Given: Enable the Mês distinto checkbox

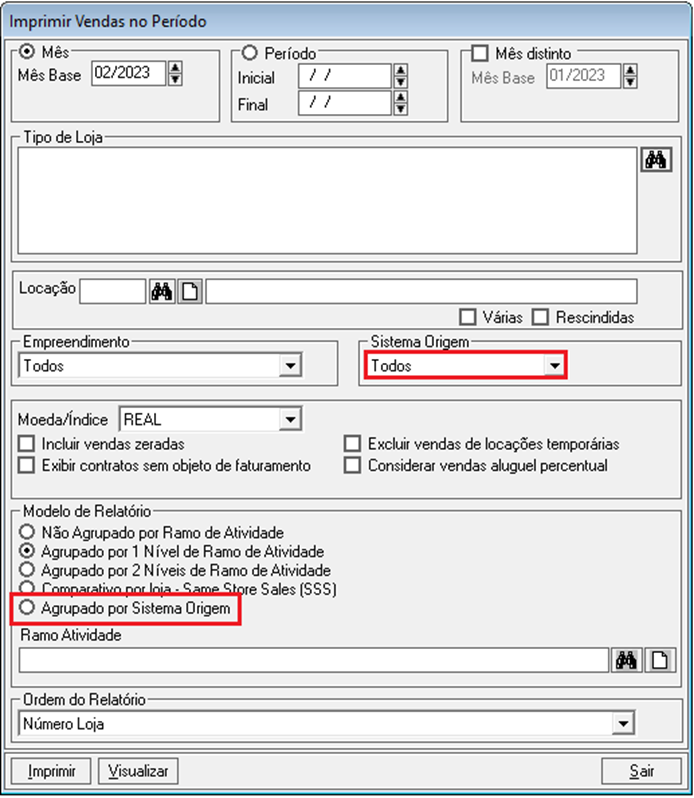Looking at the screenshot, I should pos(480,53).
